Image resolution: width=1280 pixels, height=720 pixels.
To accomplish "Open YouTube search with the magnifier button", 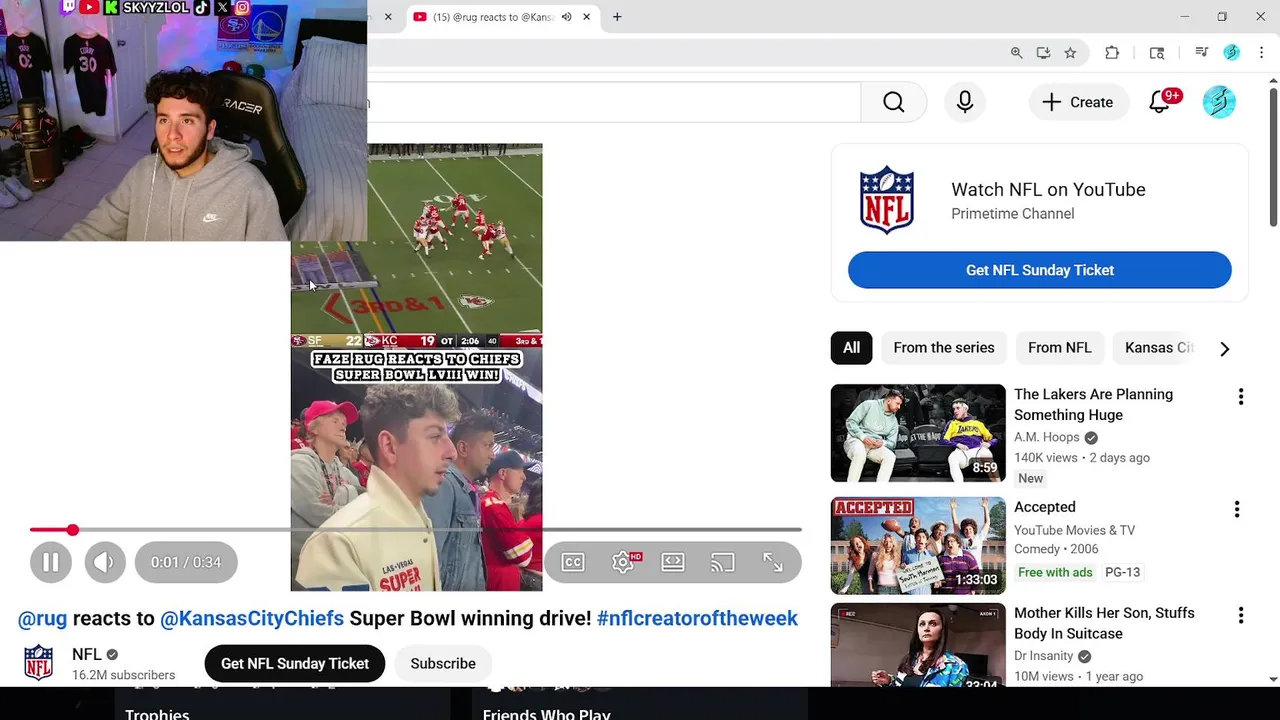I will 894,102.
